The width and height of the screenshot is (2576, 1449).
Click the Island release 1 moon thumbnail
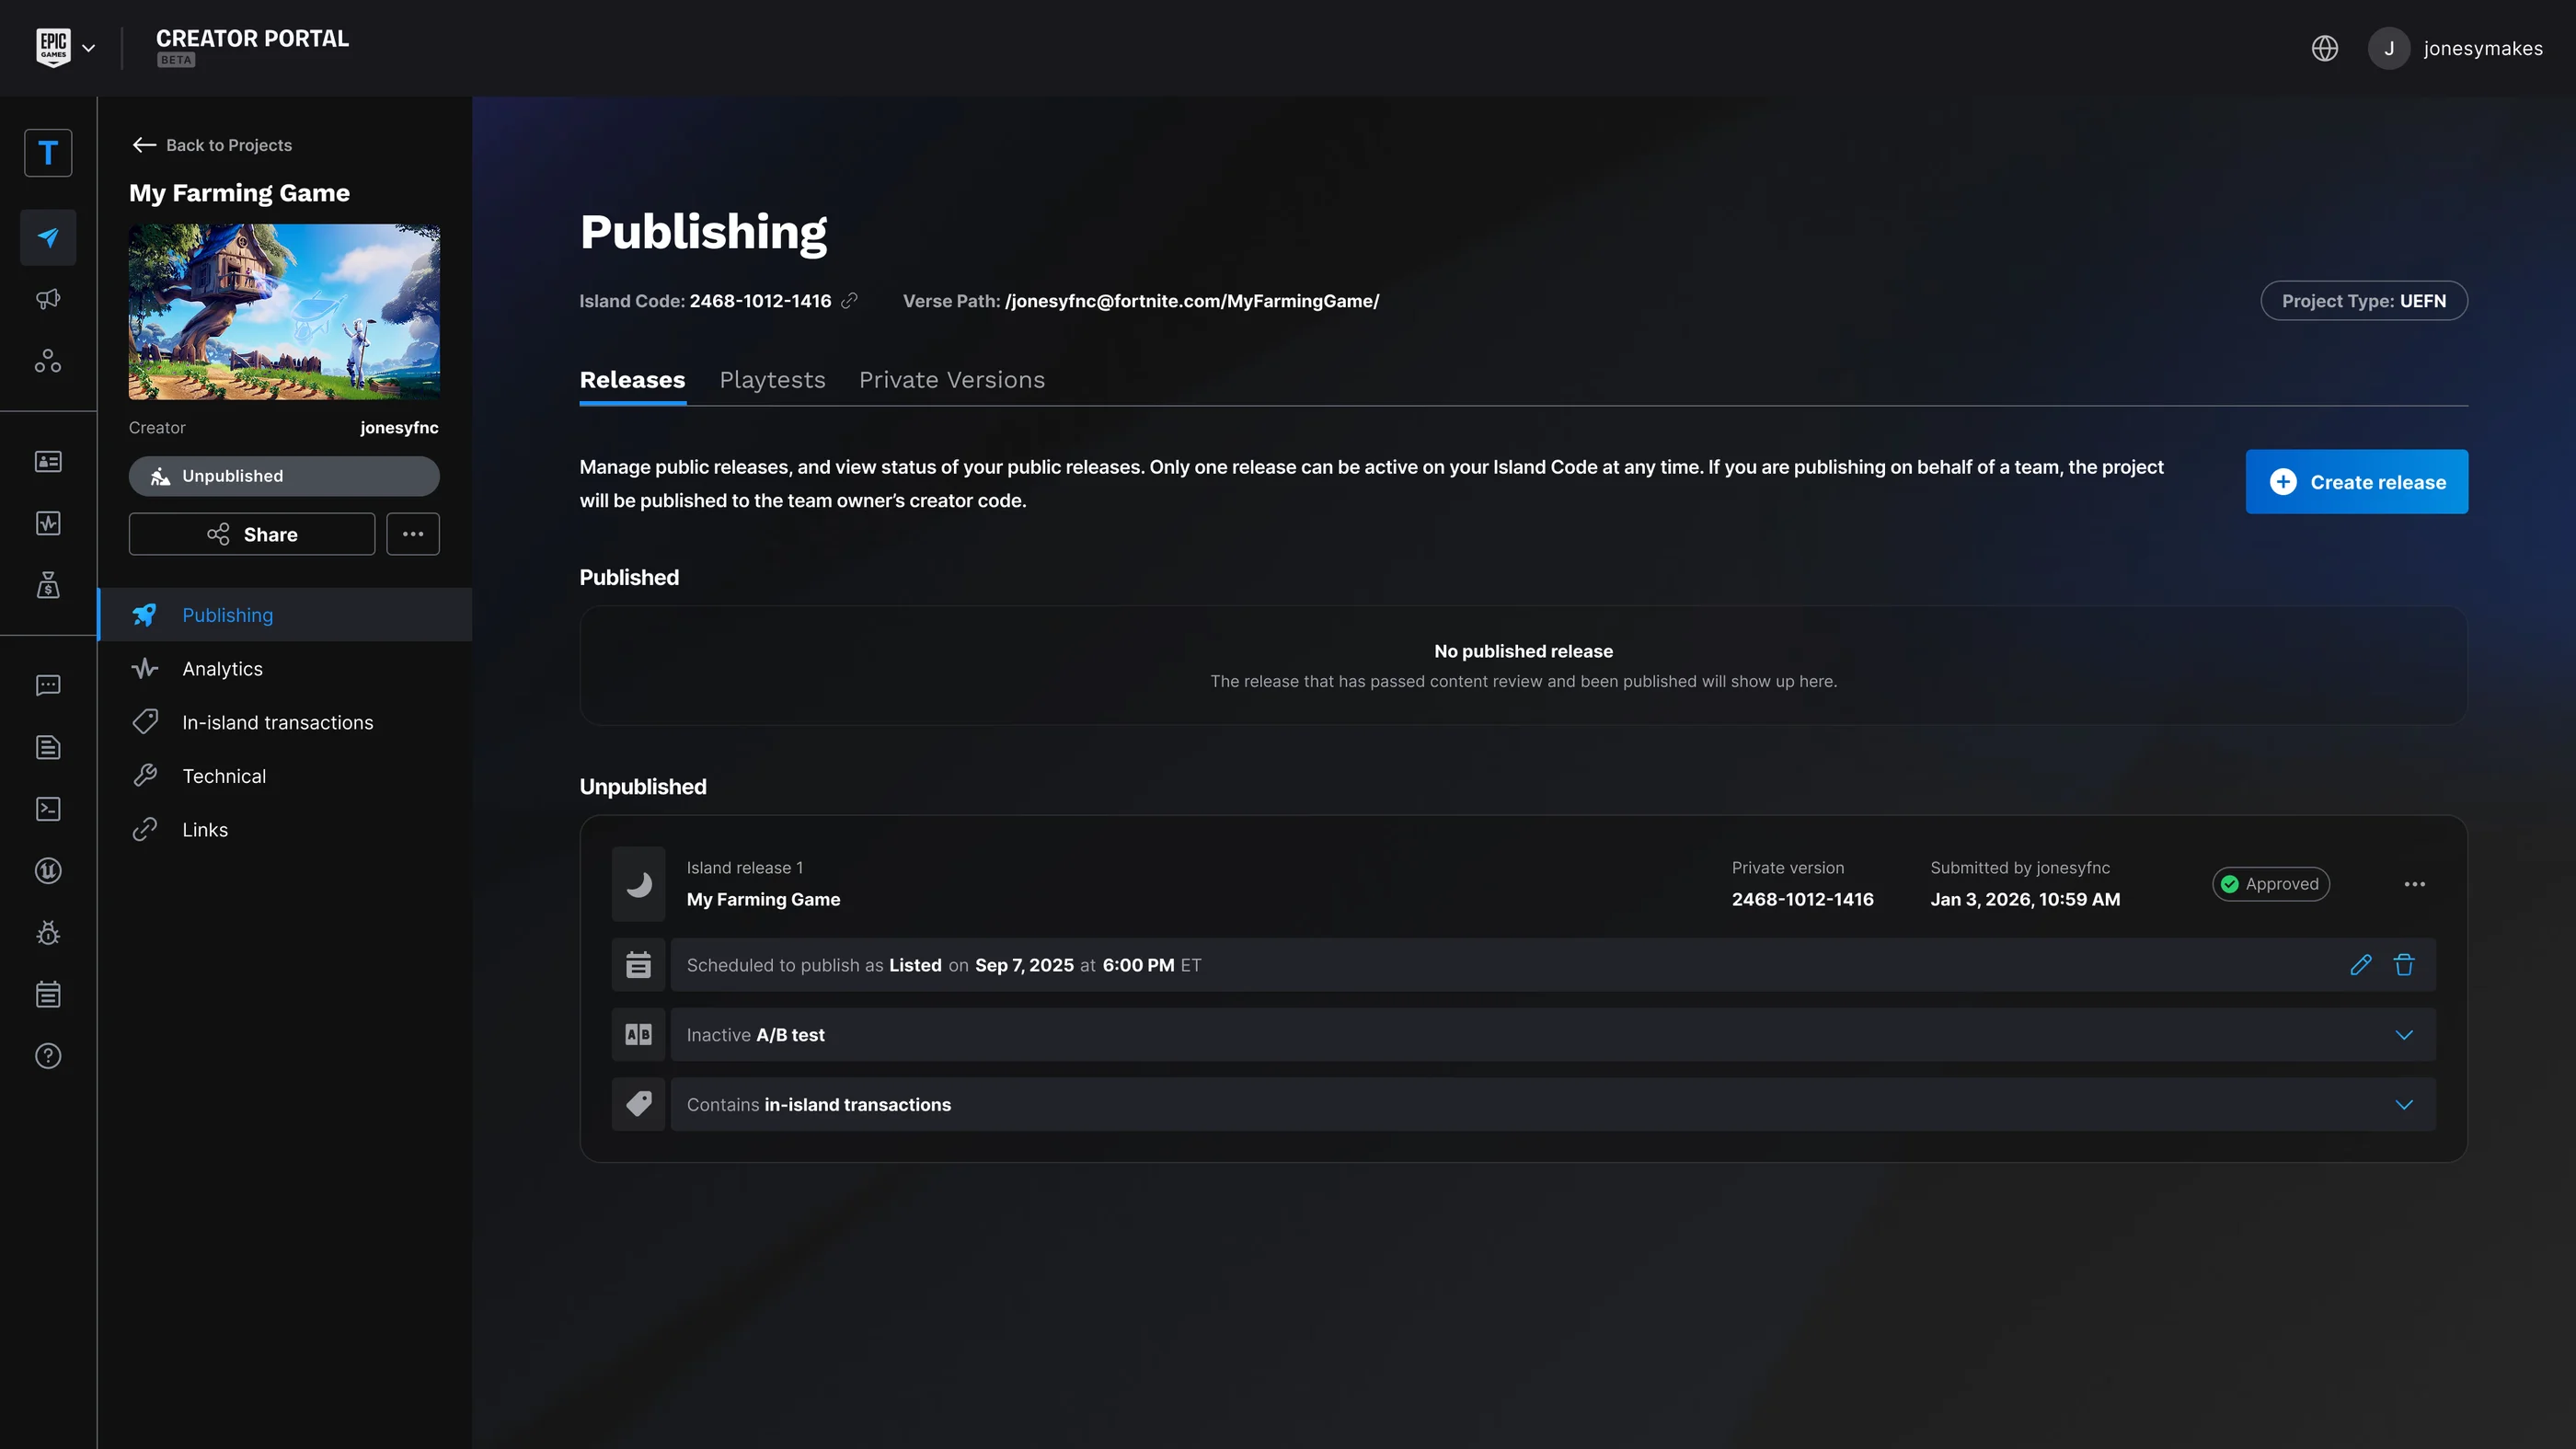point(638,884)
